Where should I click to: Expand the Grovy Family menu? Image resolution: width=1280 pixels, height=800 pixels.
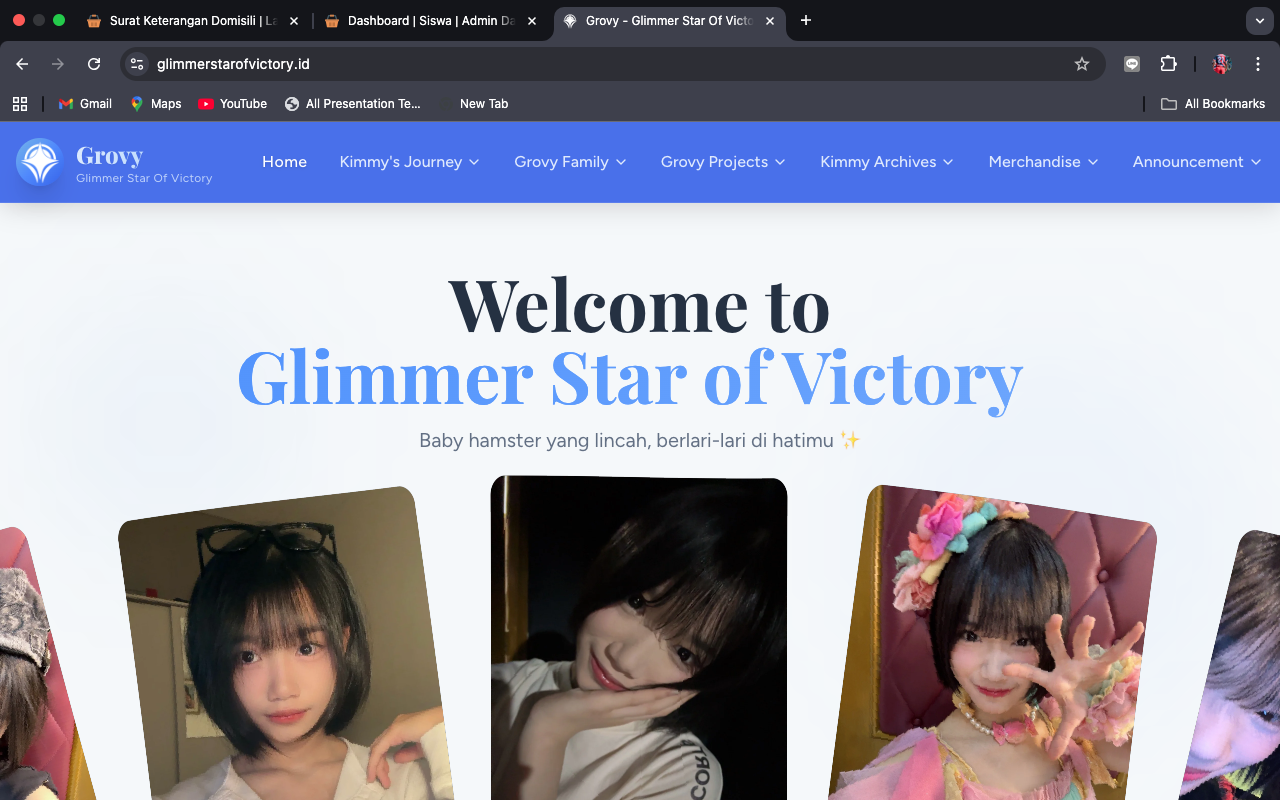pos(571,162)
